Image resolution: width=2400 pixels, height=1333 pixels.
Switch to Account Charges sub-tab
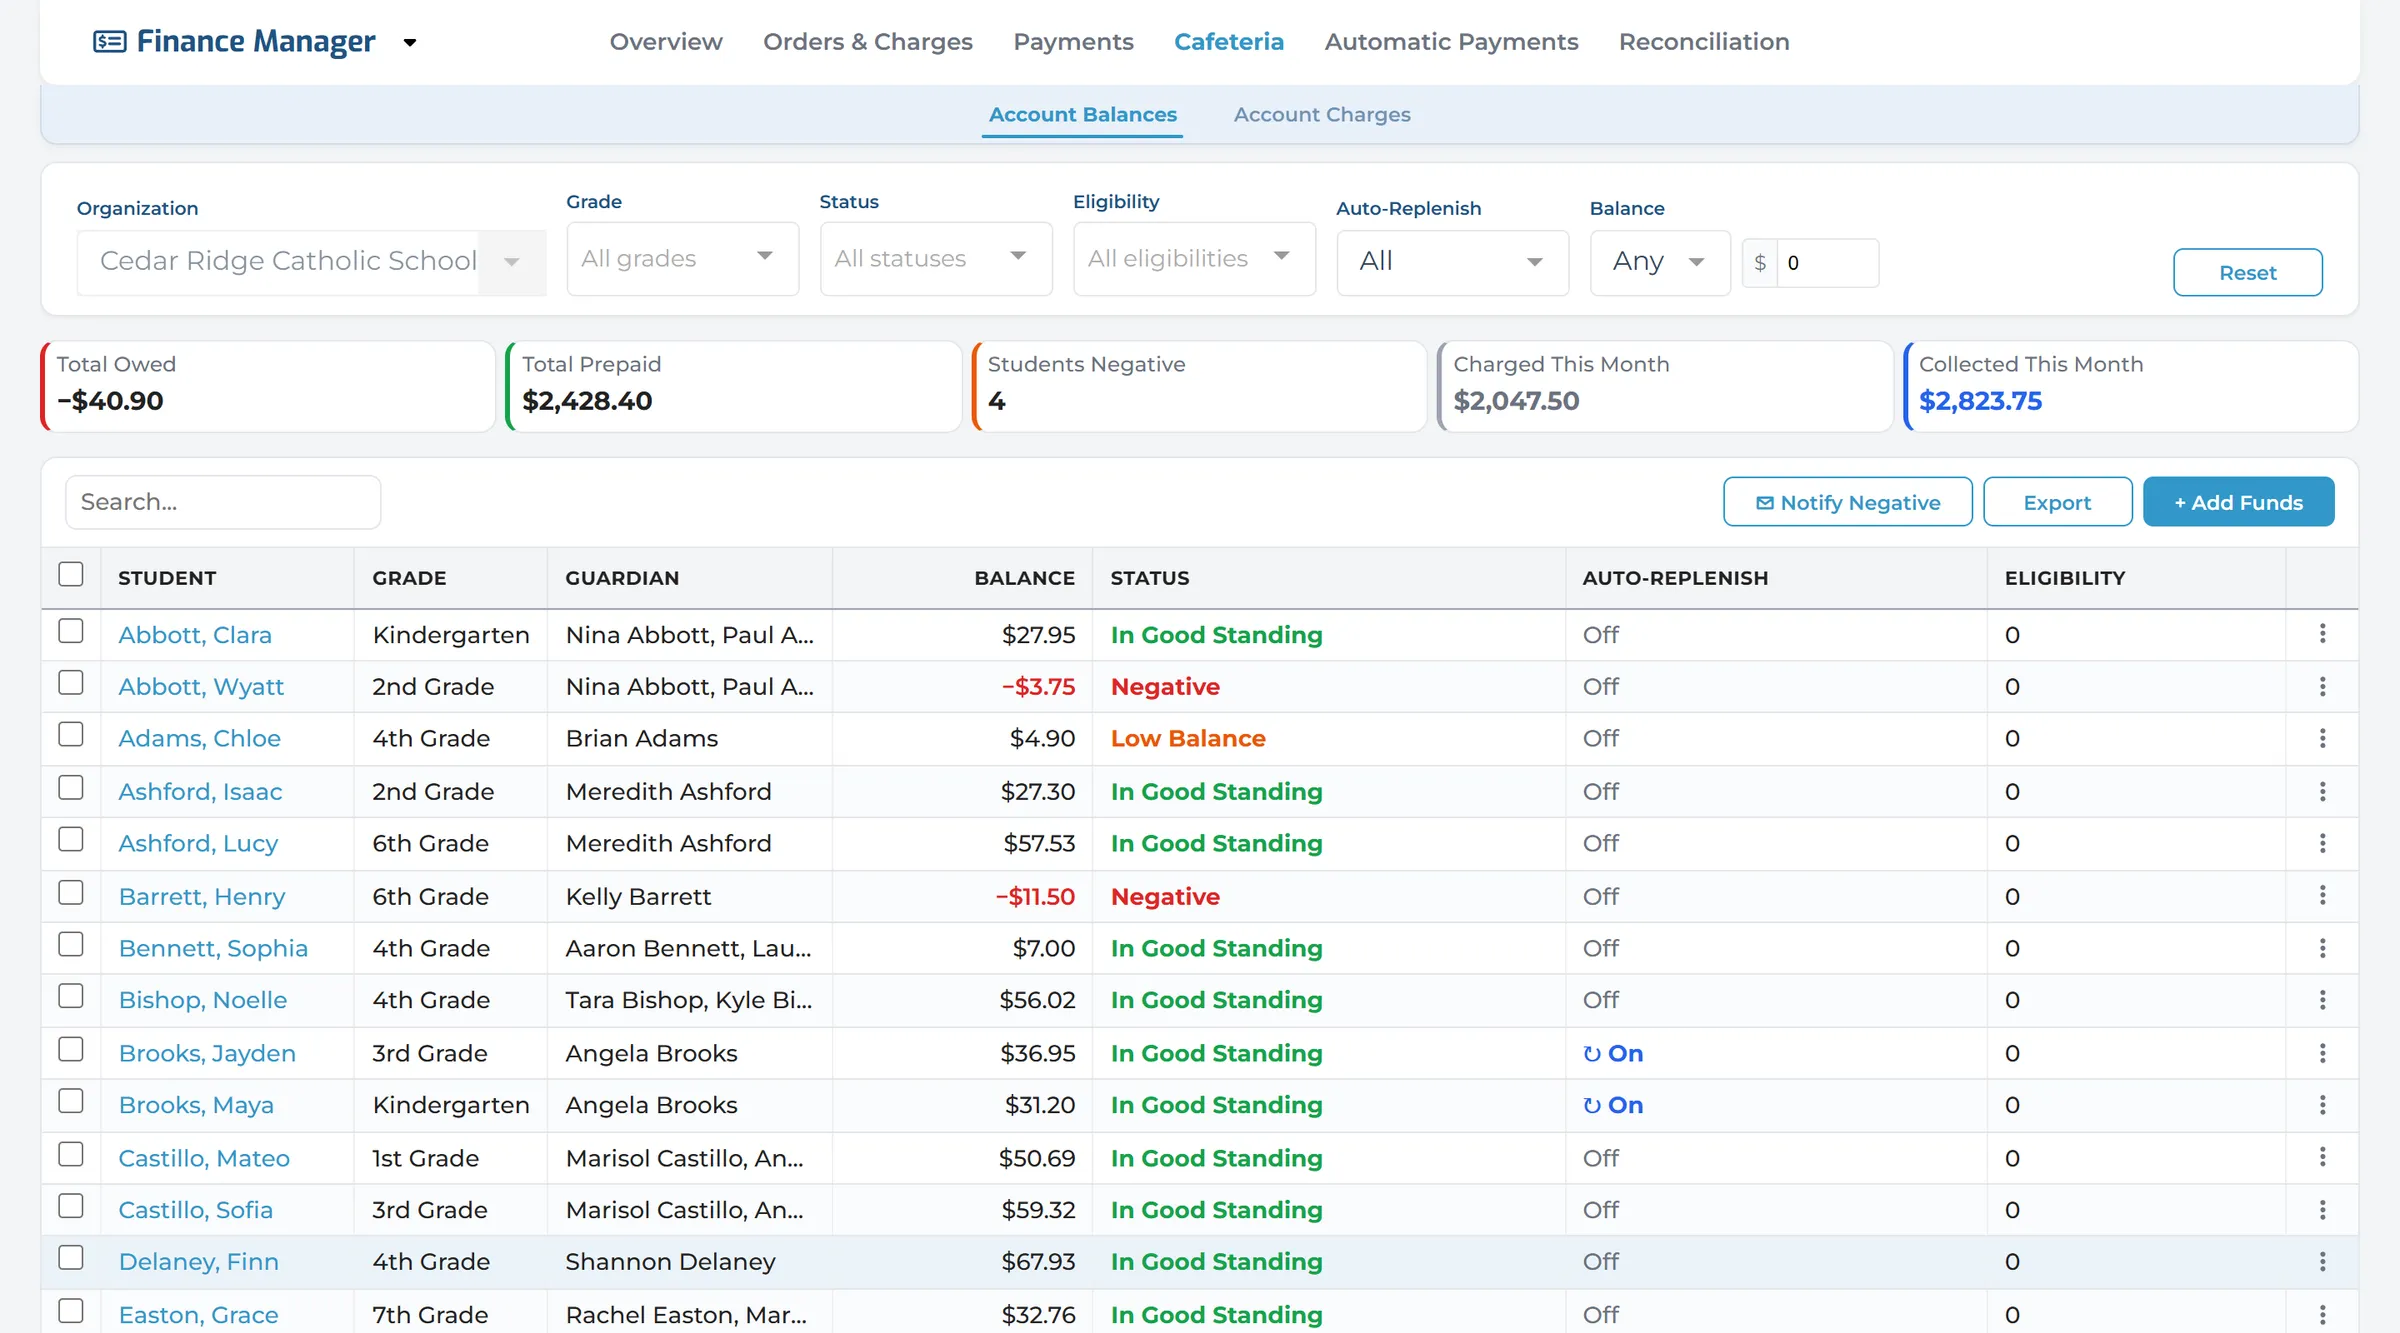coord(1322,115)
